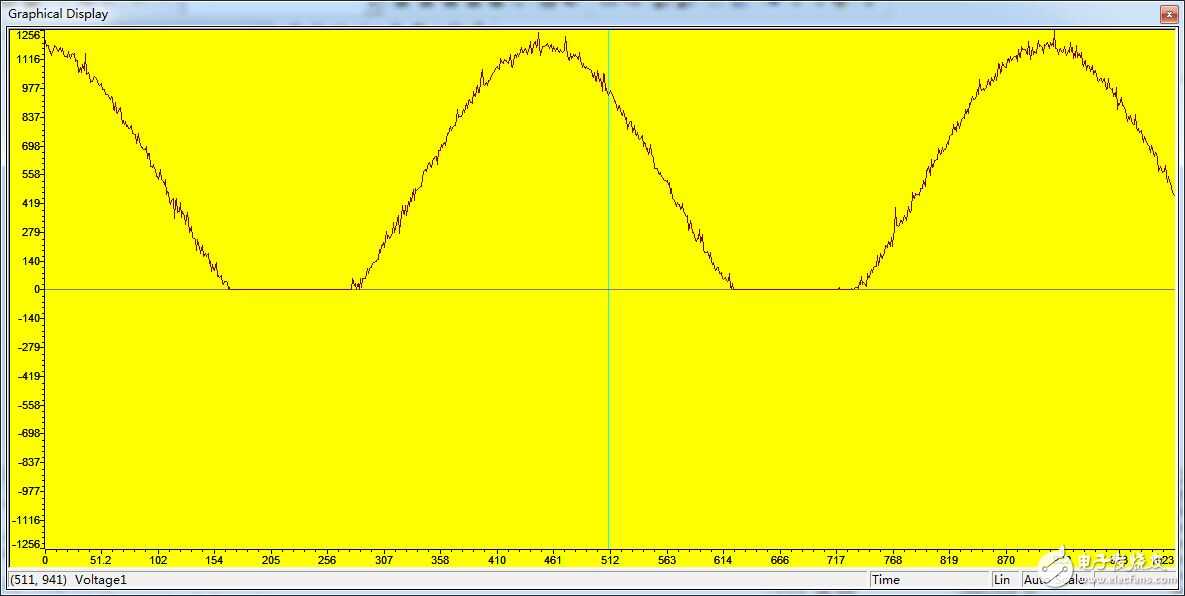1185x596 pixels.
Task: Click the 'Lin' scale status field
Action: pyautogui.click(x=1004, y=579)
